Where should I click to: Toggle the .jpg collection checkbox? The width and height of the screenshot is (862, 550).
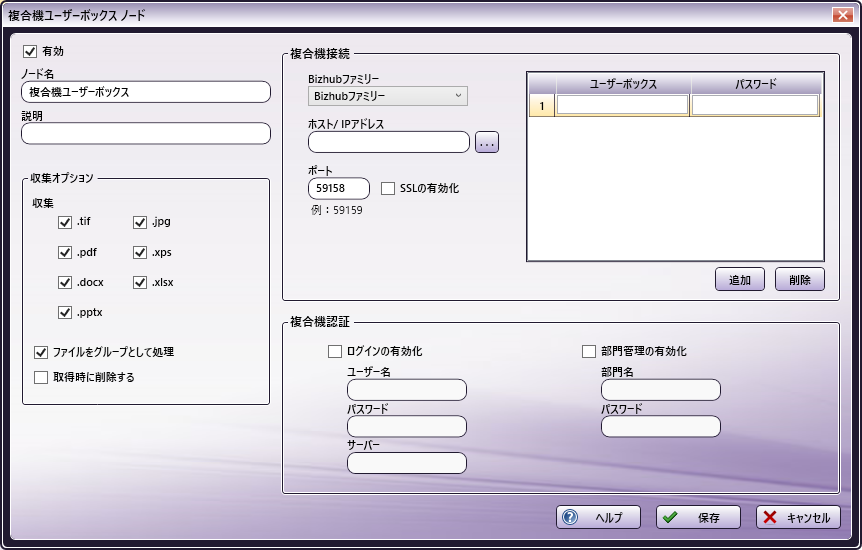tap(140, 222)
